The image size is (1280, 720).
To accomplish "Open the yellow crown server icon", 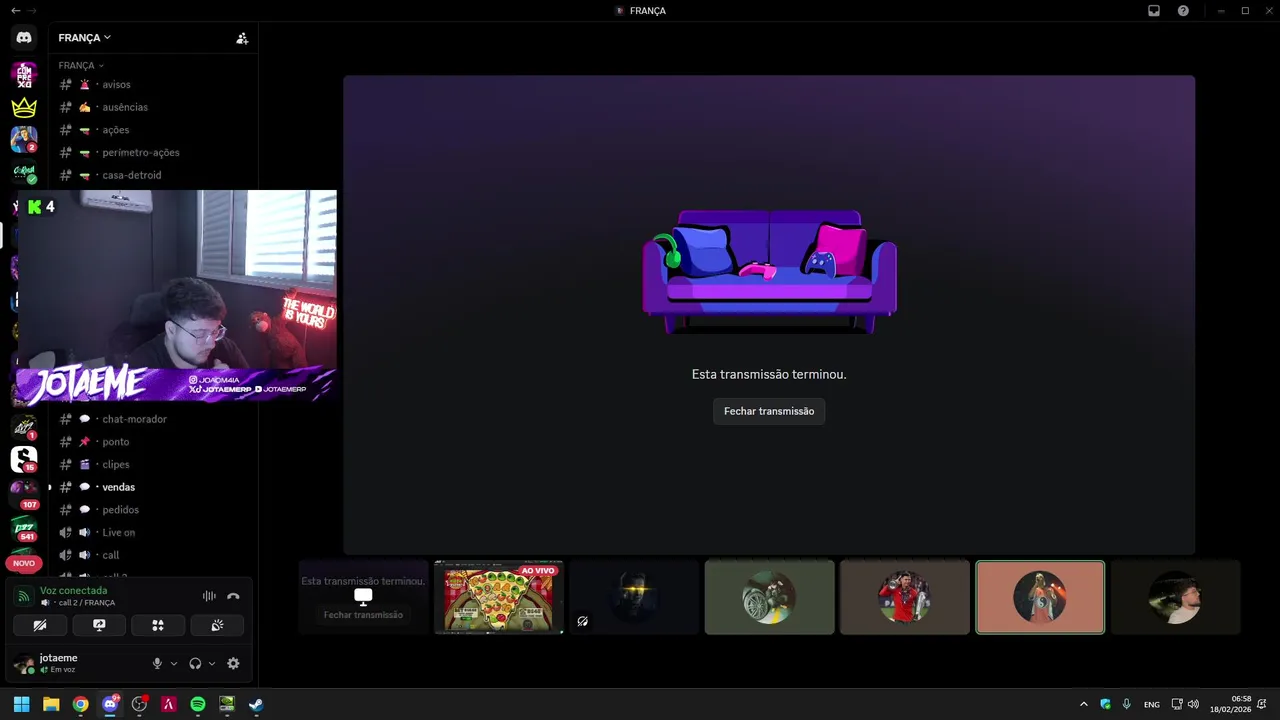I will [x=24, y=107].
